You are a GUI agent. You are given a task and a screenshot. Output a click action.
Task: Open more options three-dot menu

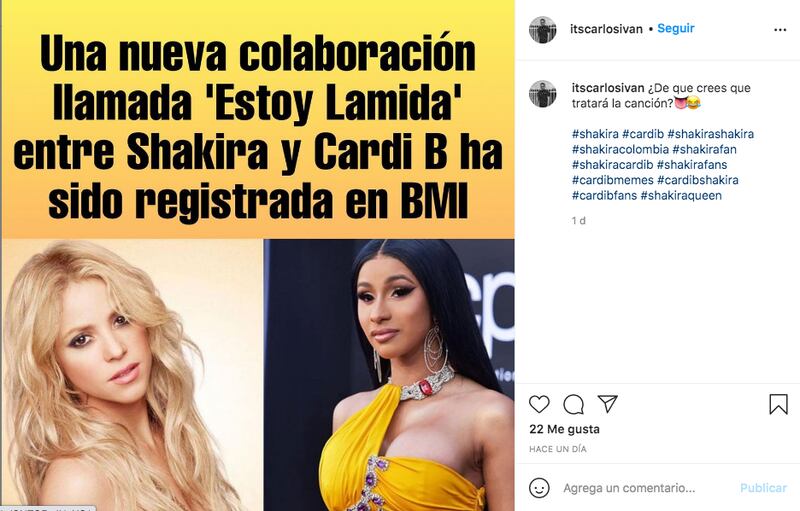click(780, 30)
